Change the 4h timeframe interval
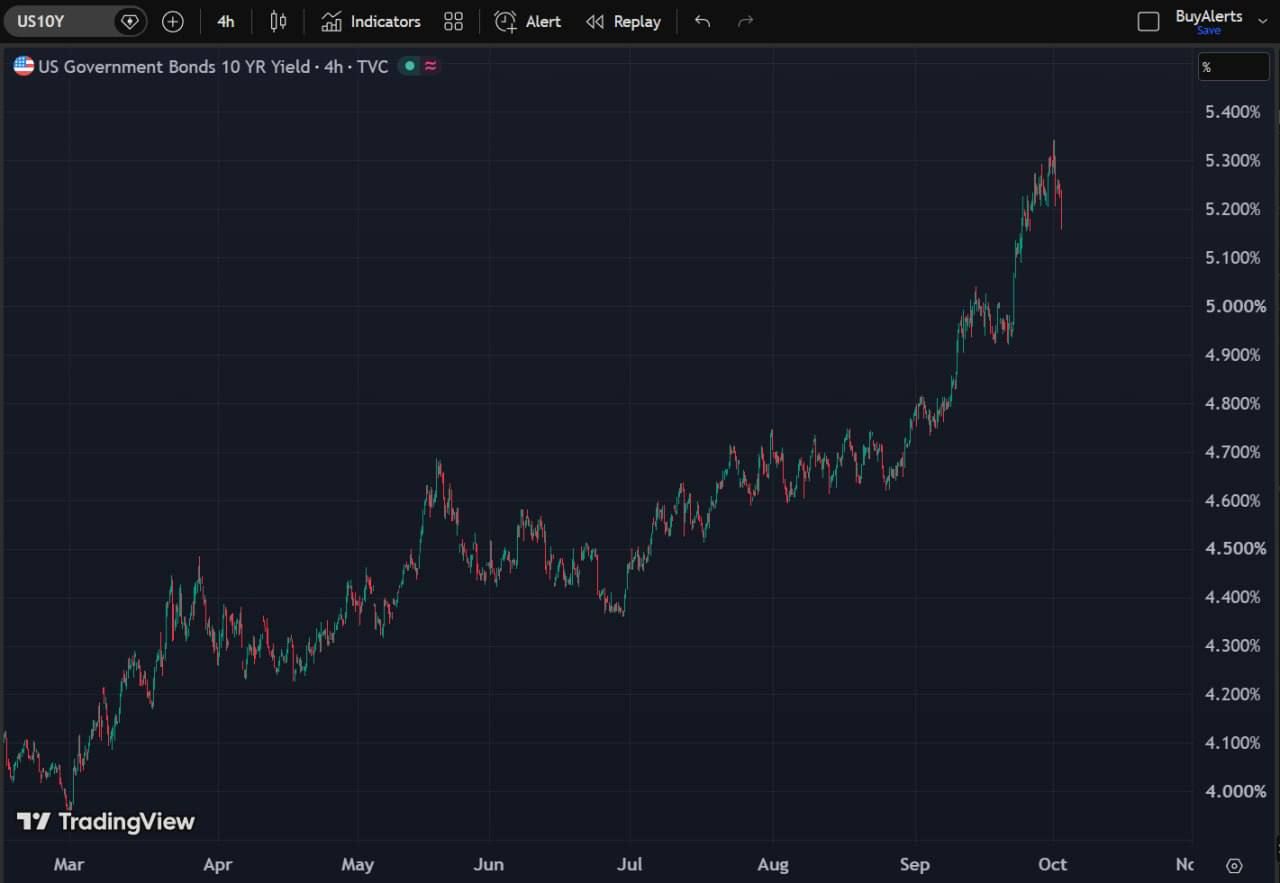1280x883 pixels. pyautogui.click(x=226, y=21)
